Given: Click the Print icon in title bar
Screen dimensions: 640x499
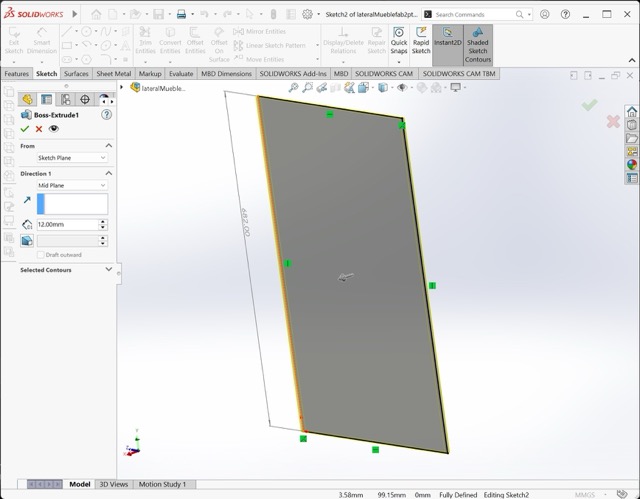Looking at the screenshot, I should pos(181,14).
